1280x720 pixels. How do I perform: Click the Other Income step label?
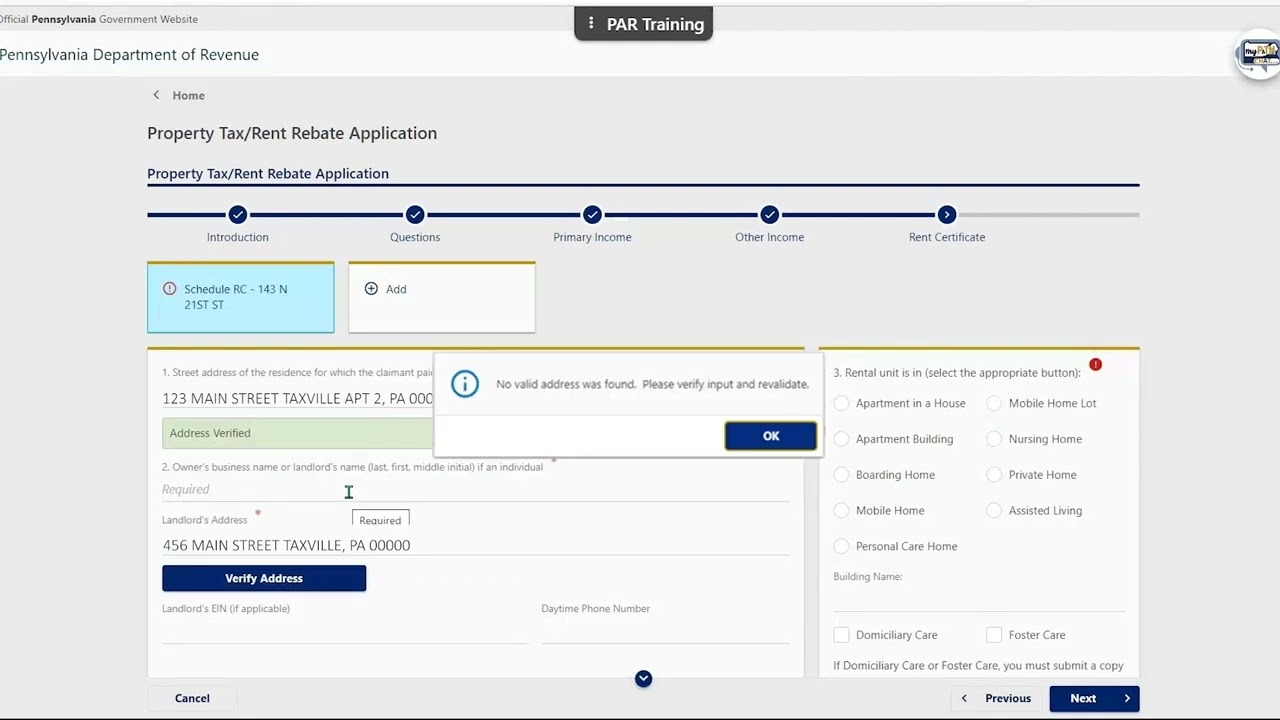(x=769, y=237)
